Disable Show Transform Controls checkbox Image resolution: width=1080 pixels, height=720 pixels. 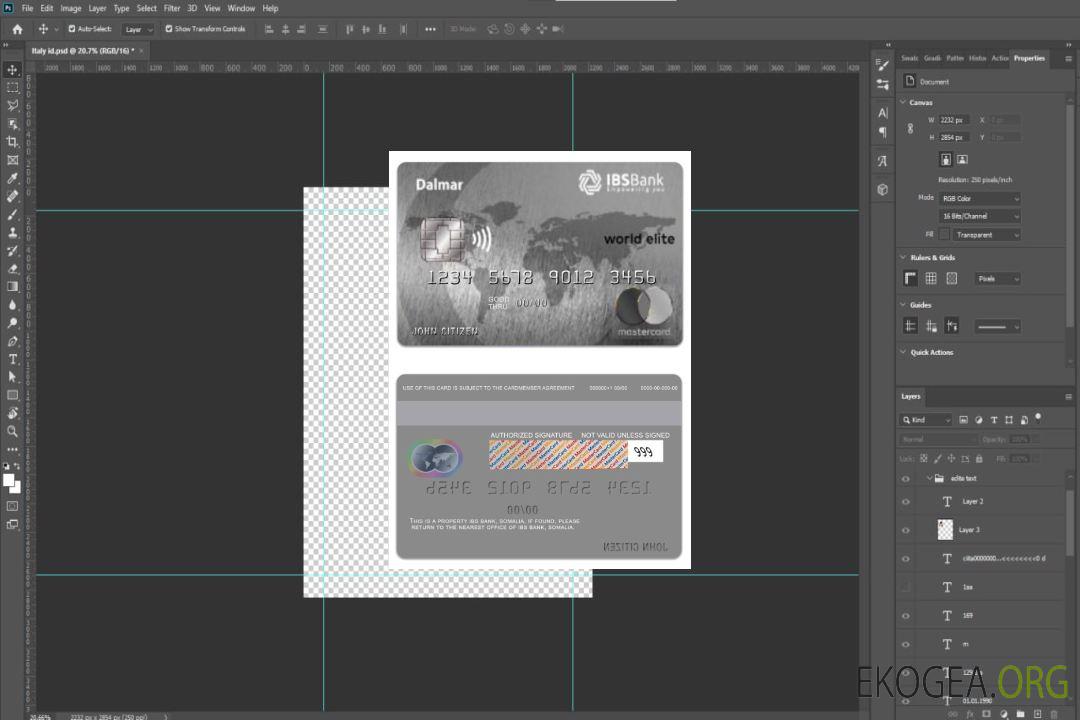[x=169, y=29]
